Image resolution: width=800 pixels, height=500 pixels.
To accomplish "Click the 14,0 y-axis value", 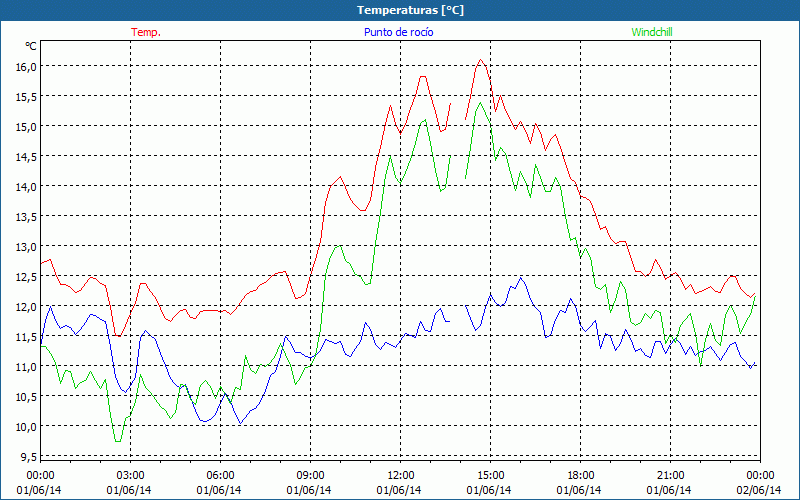I will pyautogui.click(x=26, y=187).
